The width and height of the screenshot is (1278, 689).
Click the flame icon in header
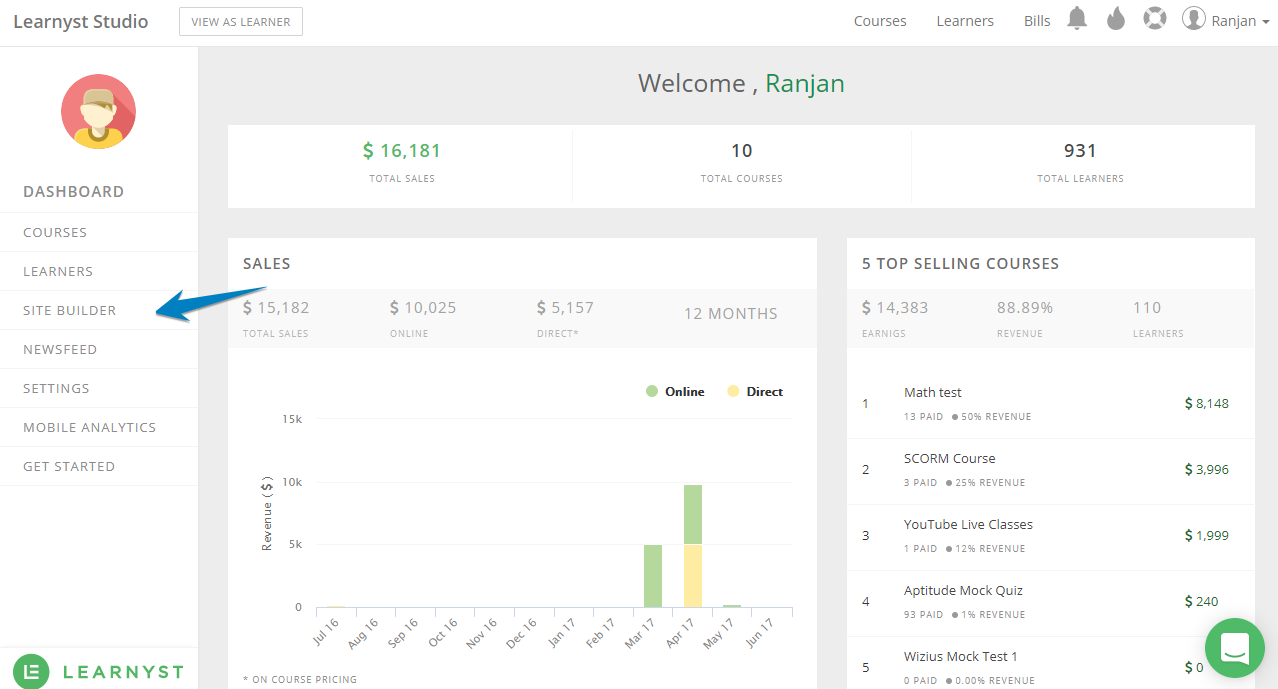tap(1116, 19)
